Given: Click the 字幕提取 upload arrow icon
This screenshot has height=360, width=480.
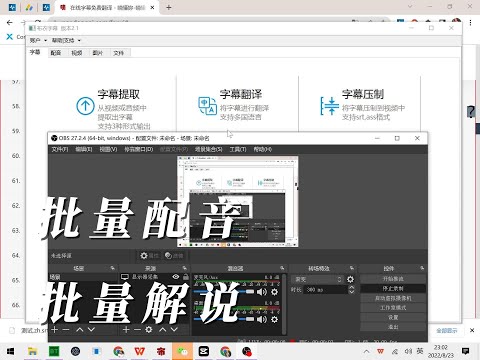Looking at the screenshot, I should pos(85,106).
